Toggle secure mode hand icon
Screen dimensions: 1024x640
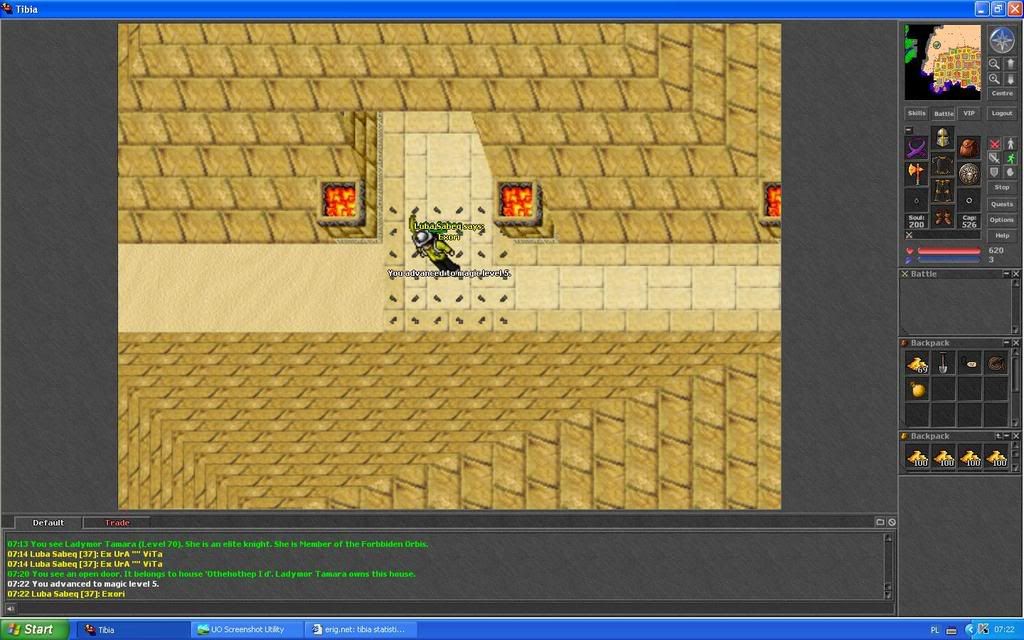pyautogui.click(x=1010, y=172)
